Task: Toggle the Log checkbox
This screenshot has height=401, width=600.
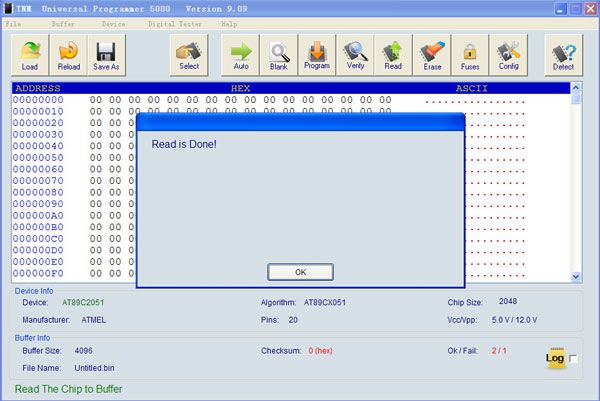Action: [x=573, y=359]
